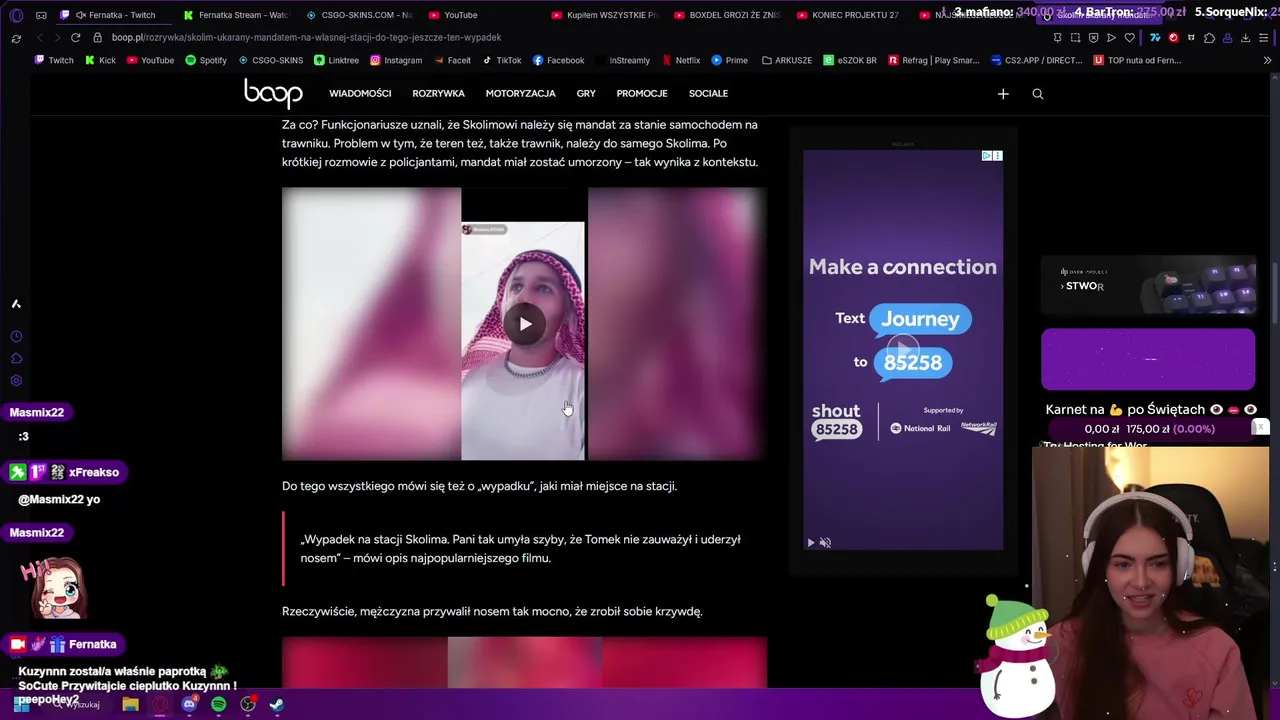Screen dimensions: 1280x720
Task: Open the boop site logo
Action: point(273,94)
